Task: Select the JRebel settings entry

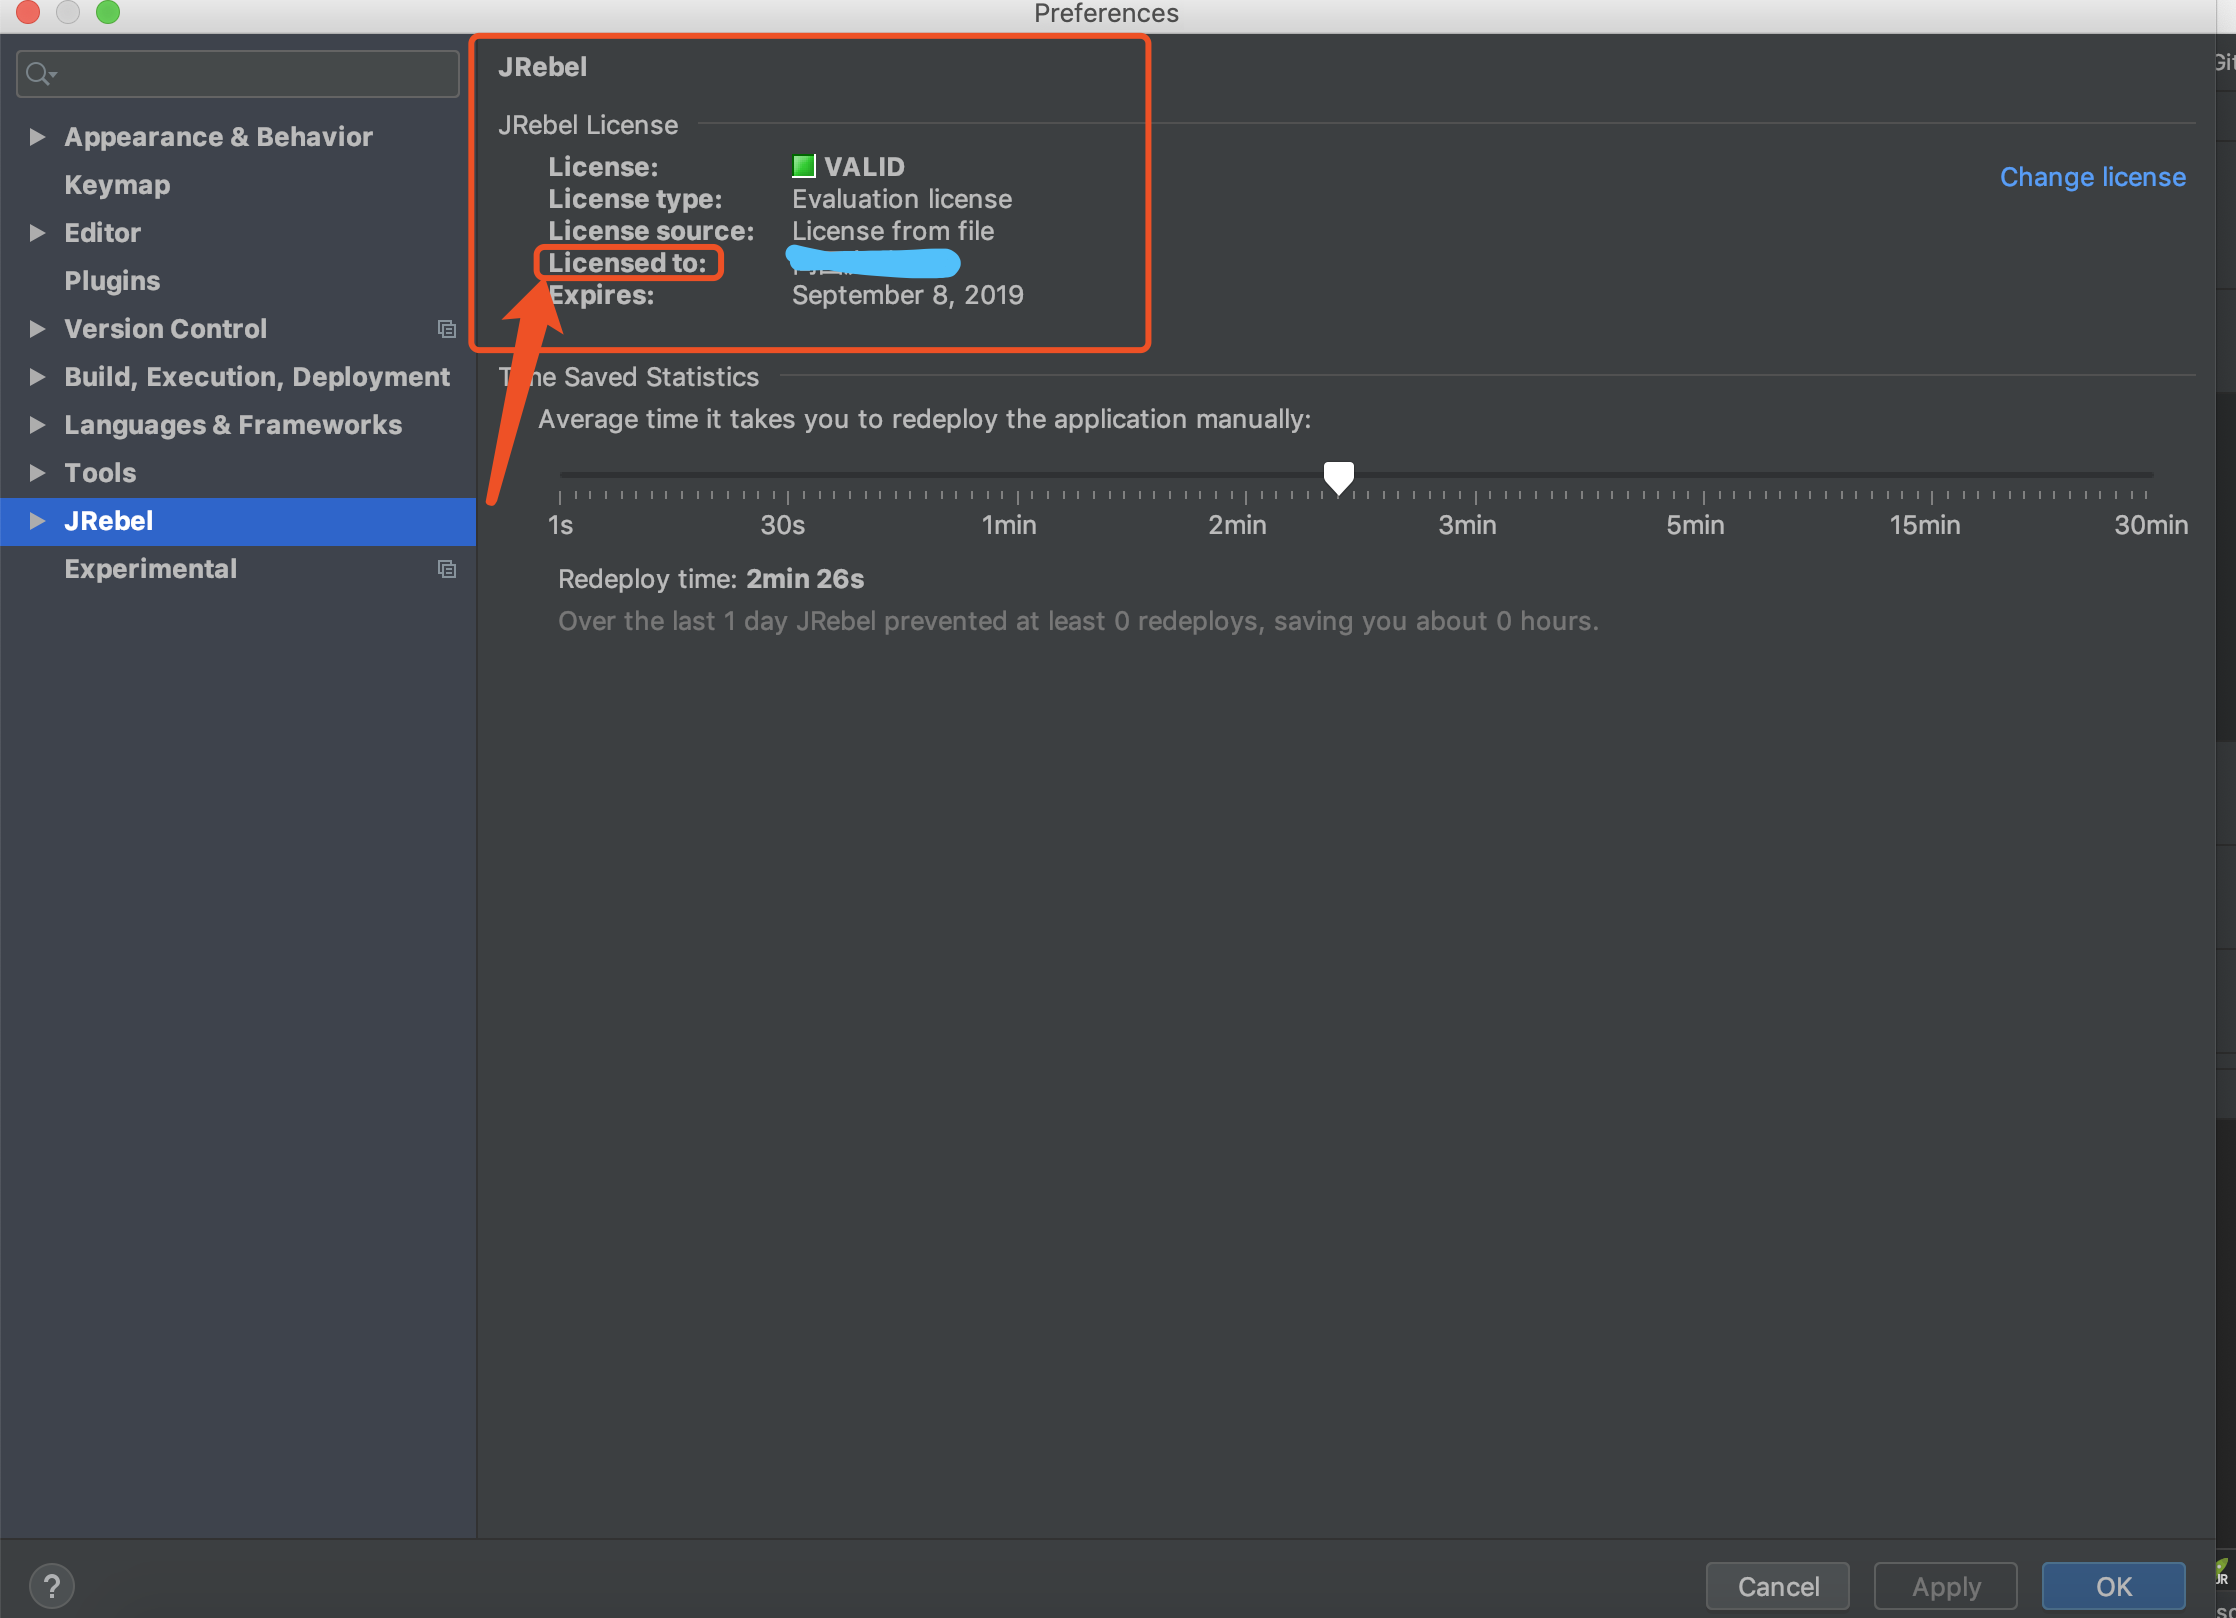Action: pos(238,521)
